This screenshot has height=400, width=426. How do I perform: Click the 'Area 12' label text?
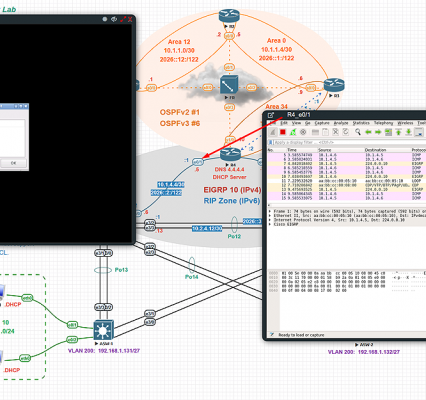tap(179, 42)
